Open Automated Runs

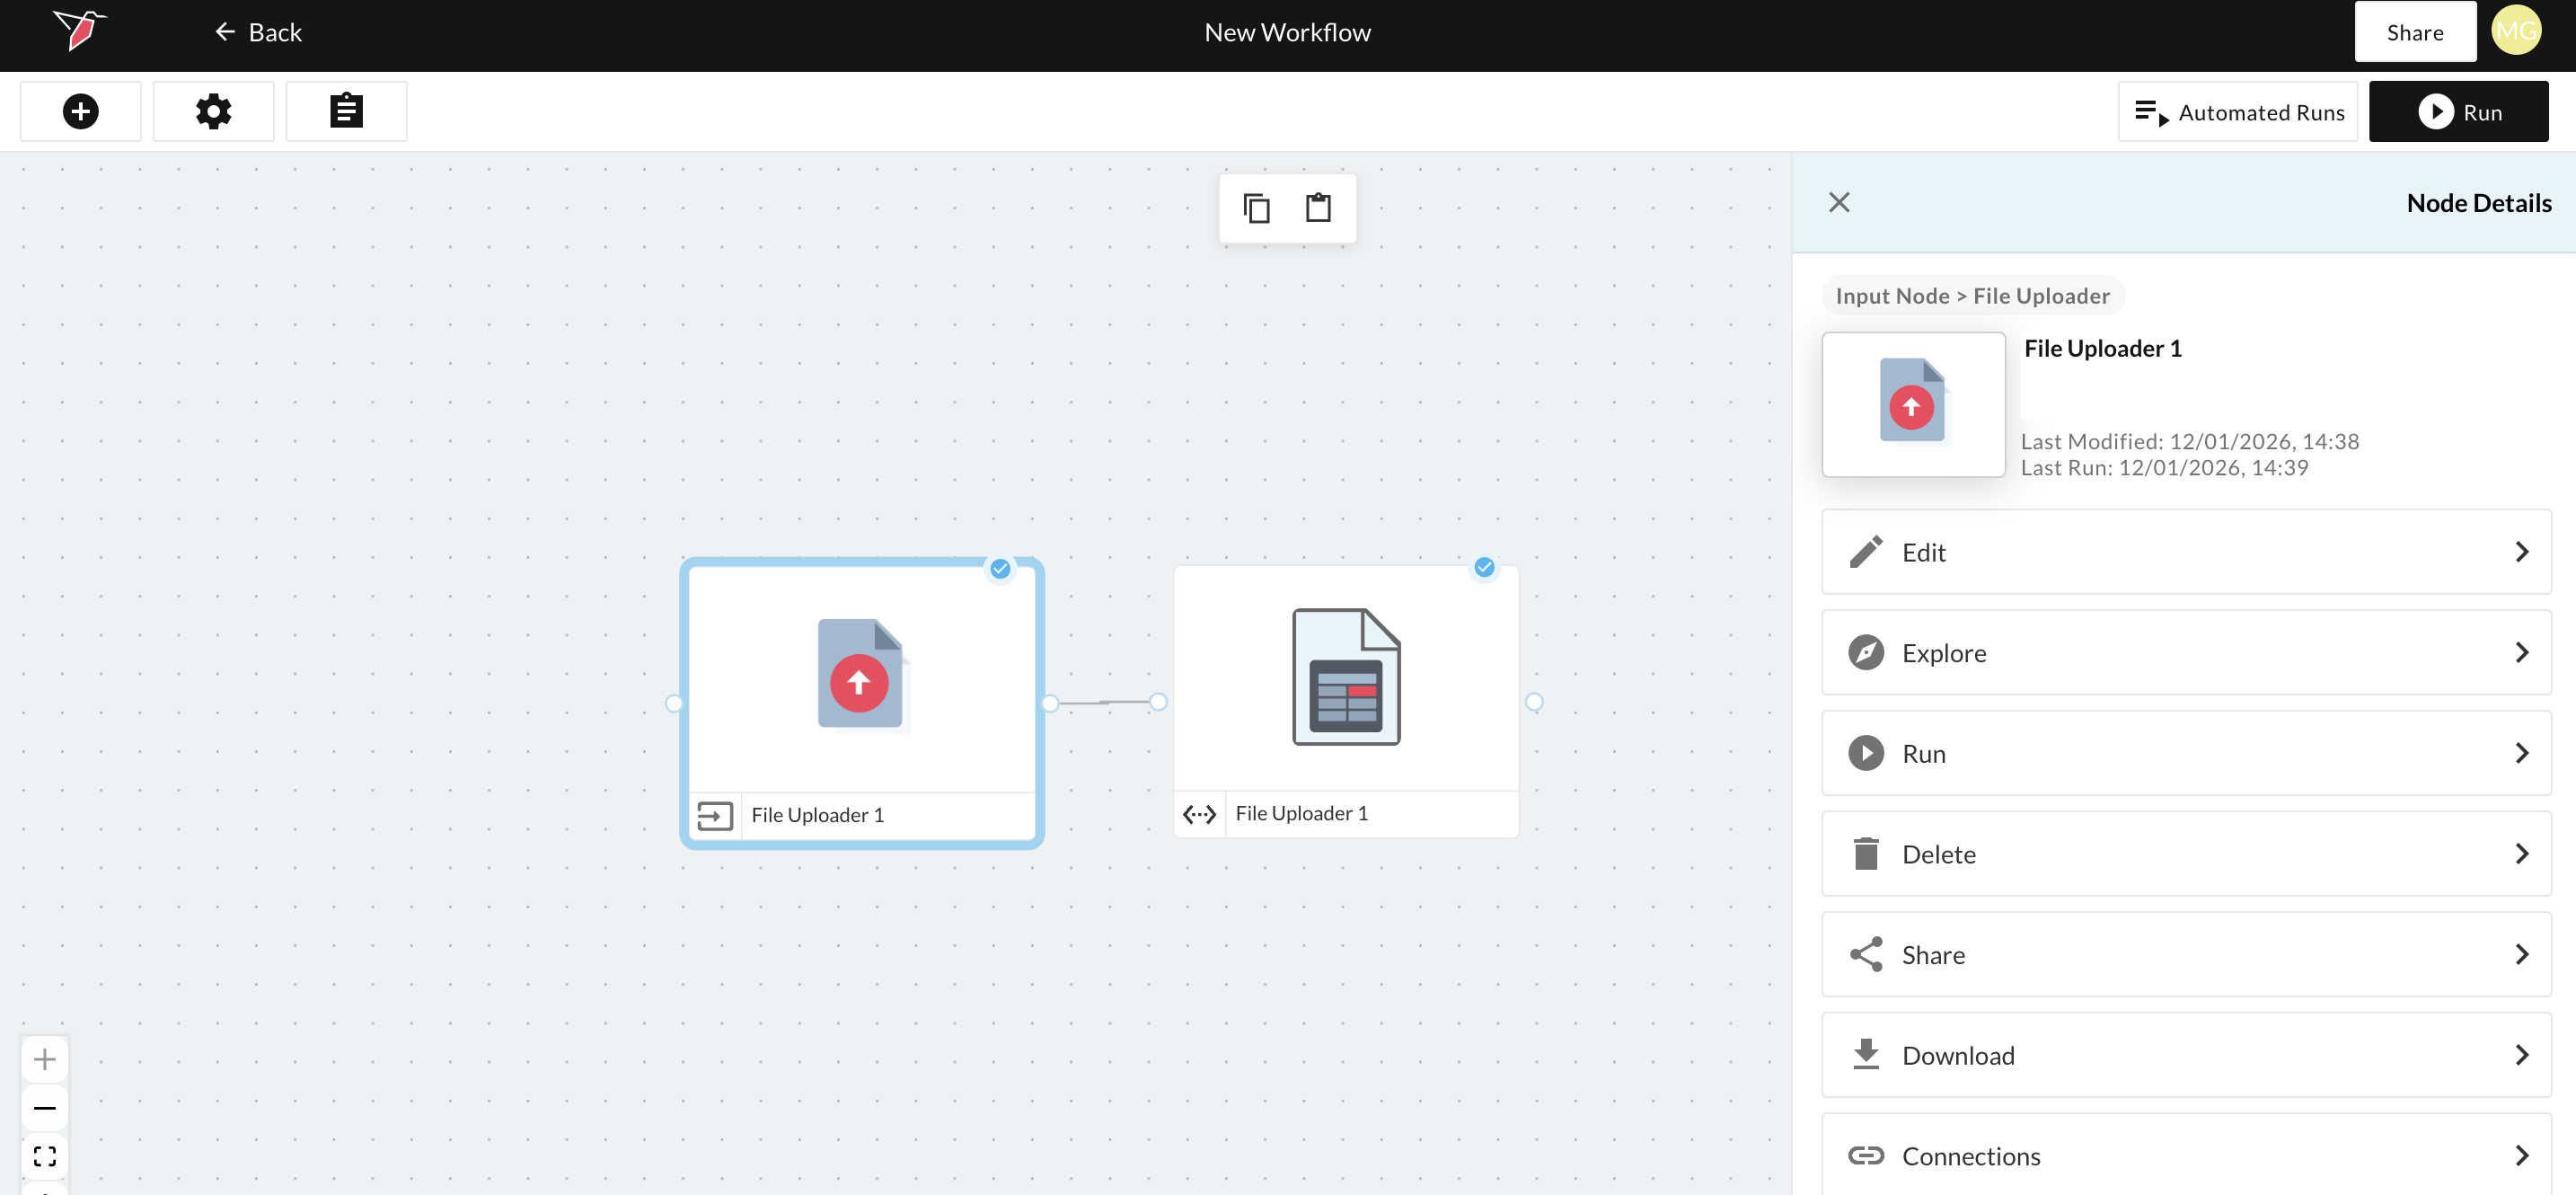pos(2238,112)
